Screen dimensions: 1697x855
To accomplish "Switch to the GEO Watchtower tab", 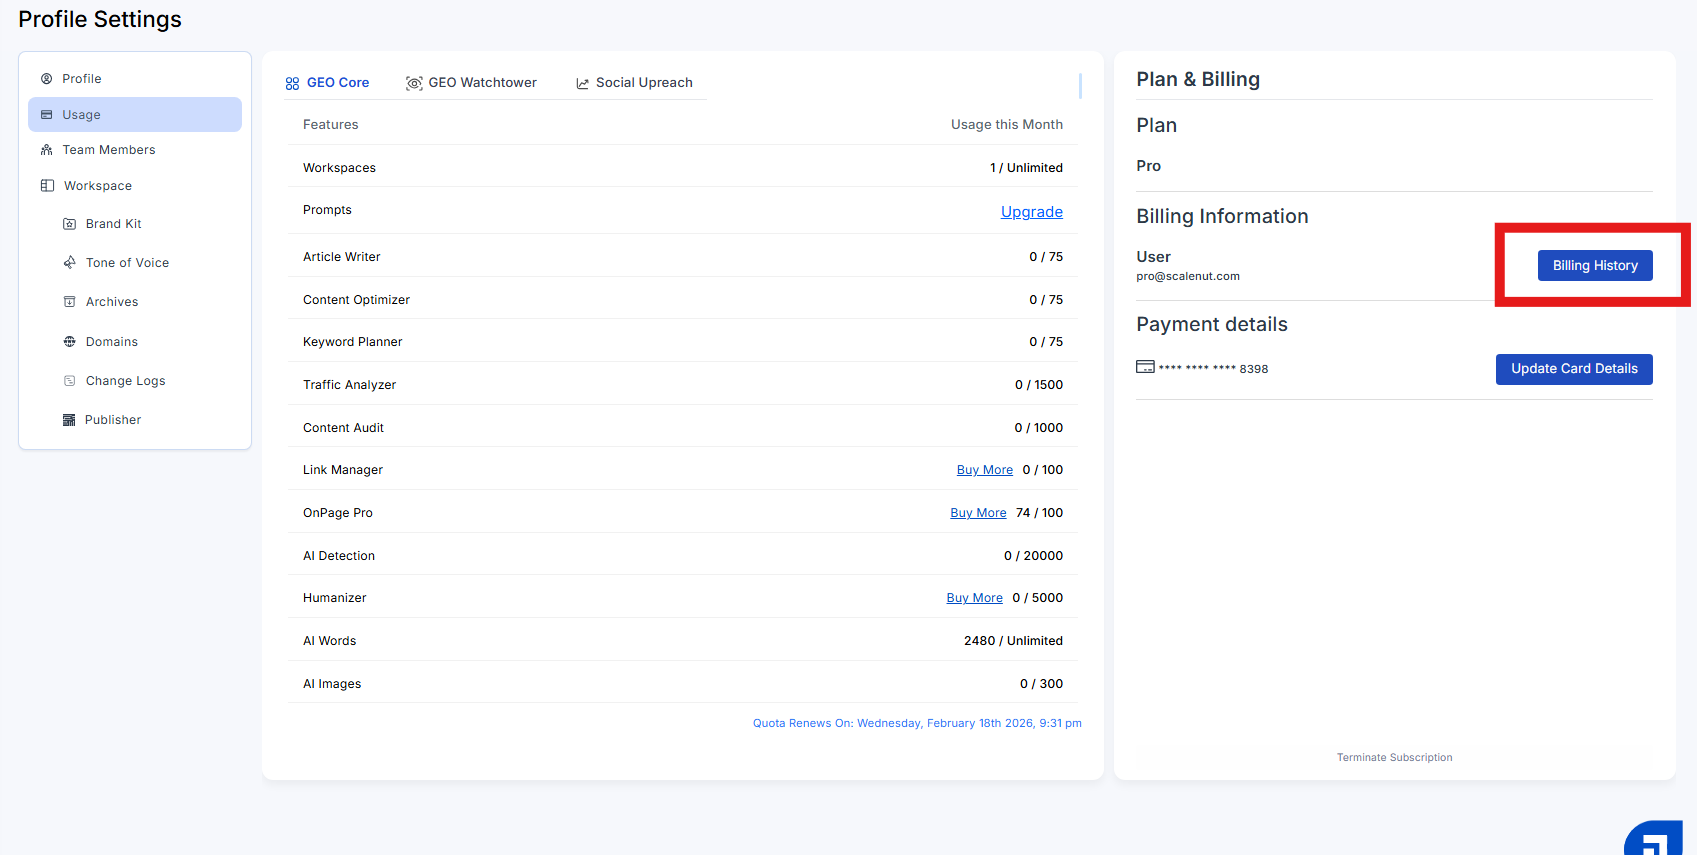I will tap(471, 83).
